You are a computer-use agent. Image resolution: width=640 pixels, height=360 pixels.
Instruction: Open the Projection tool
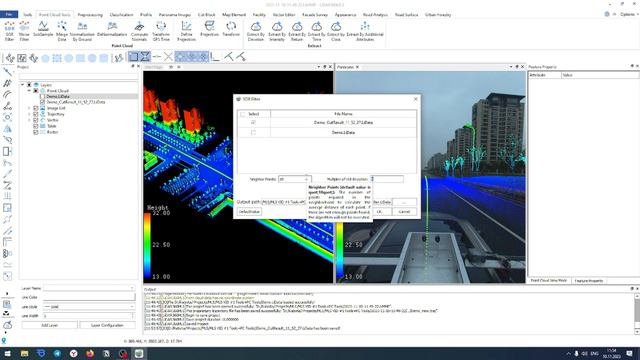point(209,29)
